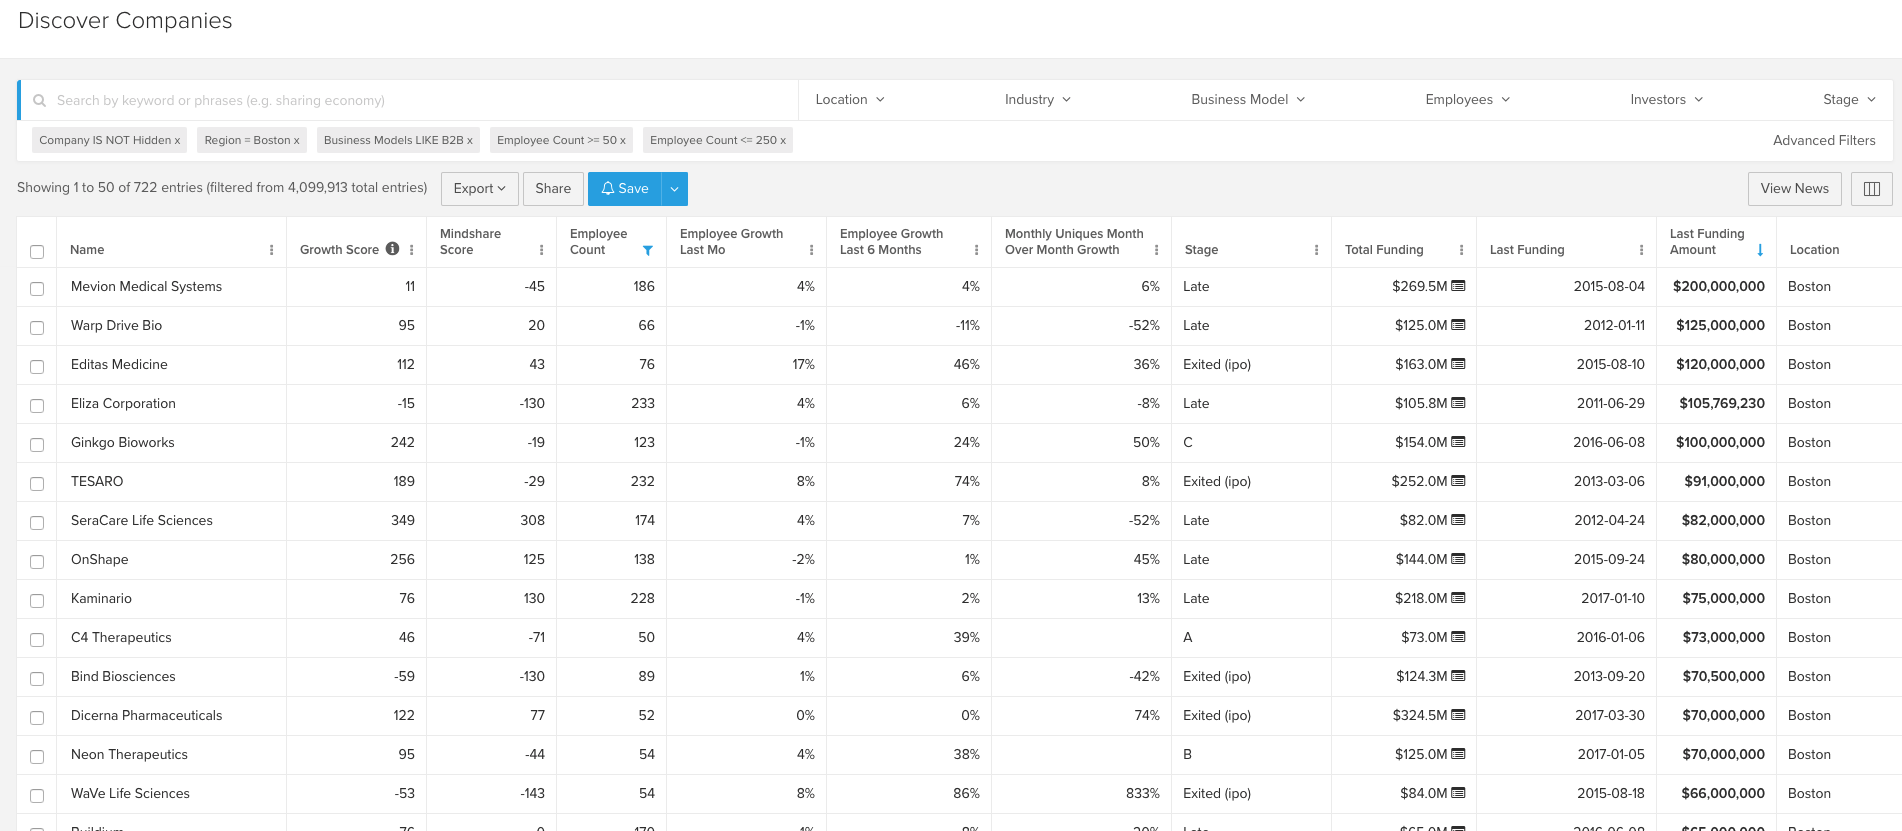Open the Investors filter dropdown
This screenshot has width=1902, height=831.
coord(1667,100)
